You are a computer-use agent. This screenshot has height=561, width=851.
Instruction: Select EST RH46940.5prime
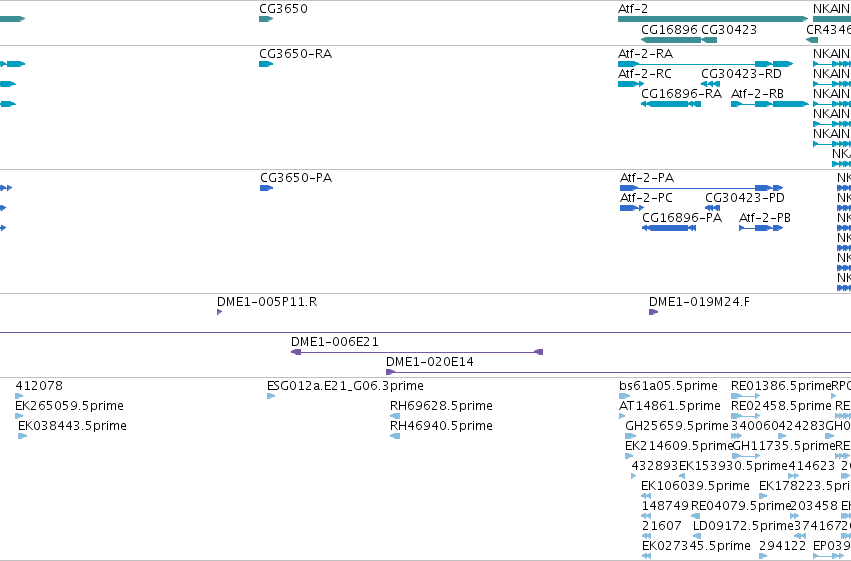(x=395, y=436)
